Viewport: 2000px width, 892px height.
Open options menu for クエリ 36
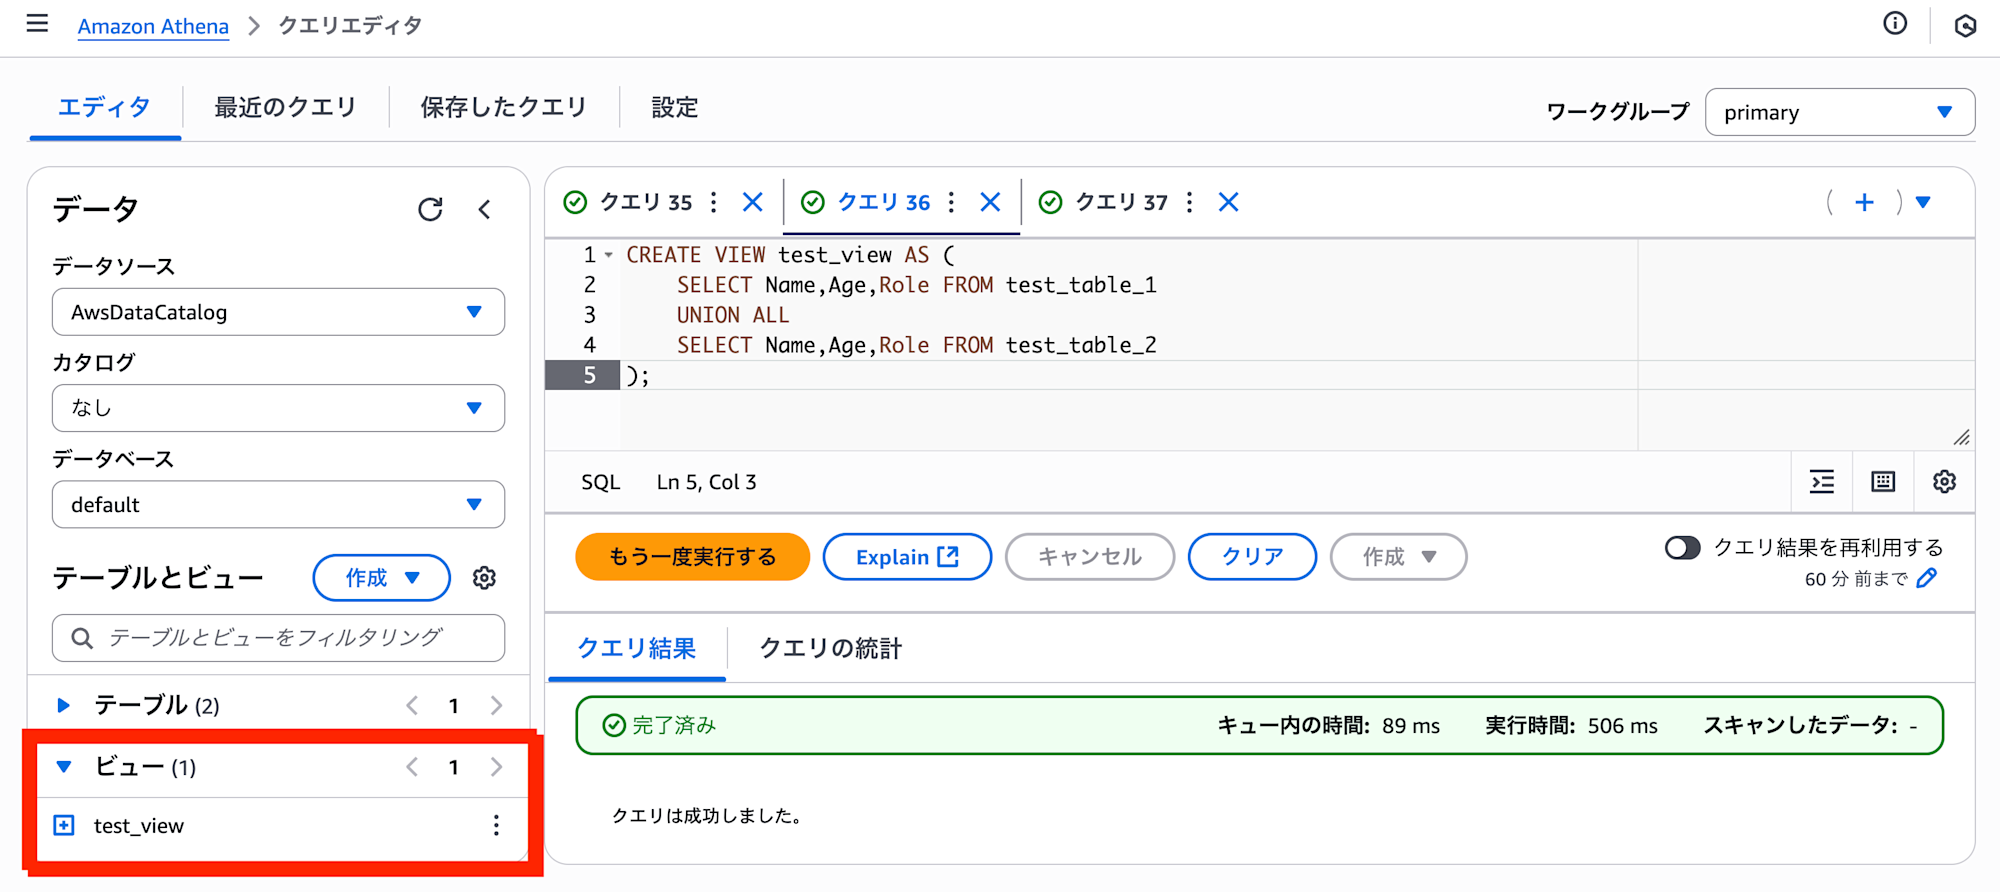[x=951, y=202]
